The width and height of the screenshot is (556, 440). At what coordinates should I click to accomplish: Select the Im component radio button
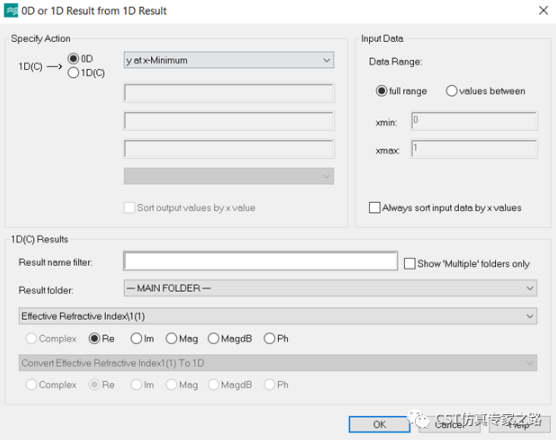[136, 339]
